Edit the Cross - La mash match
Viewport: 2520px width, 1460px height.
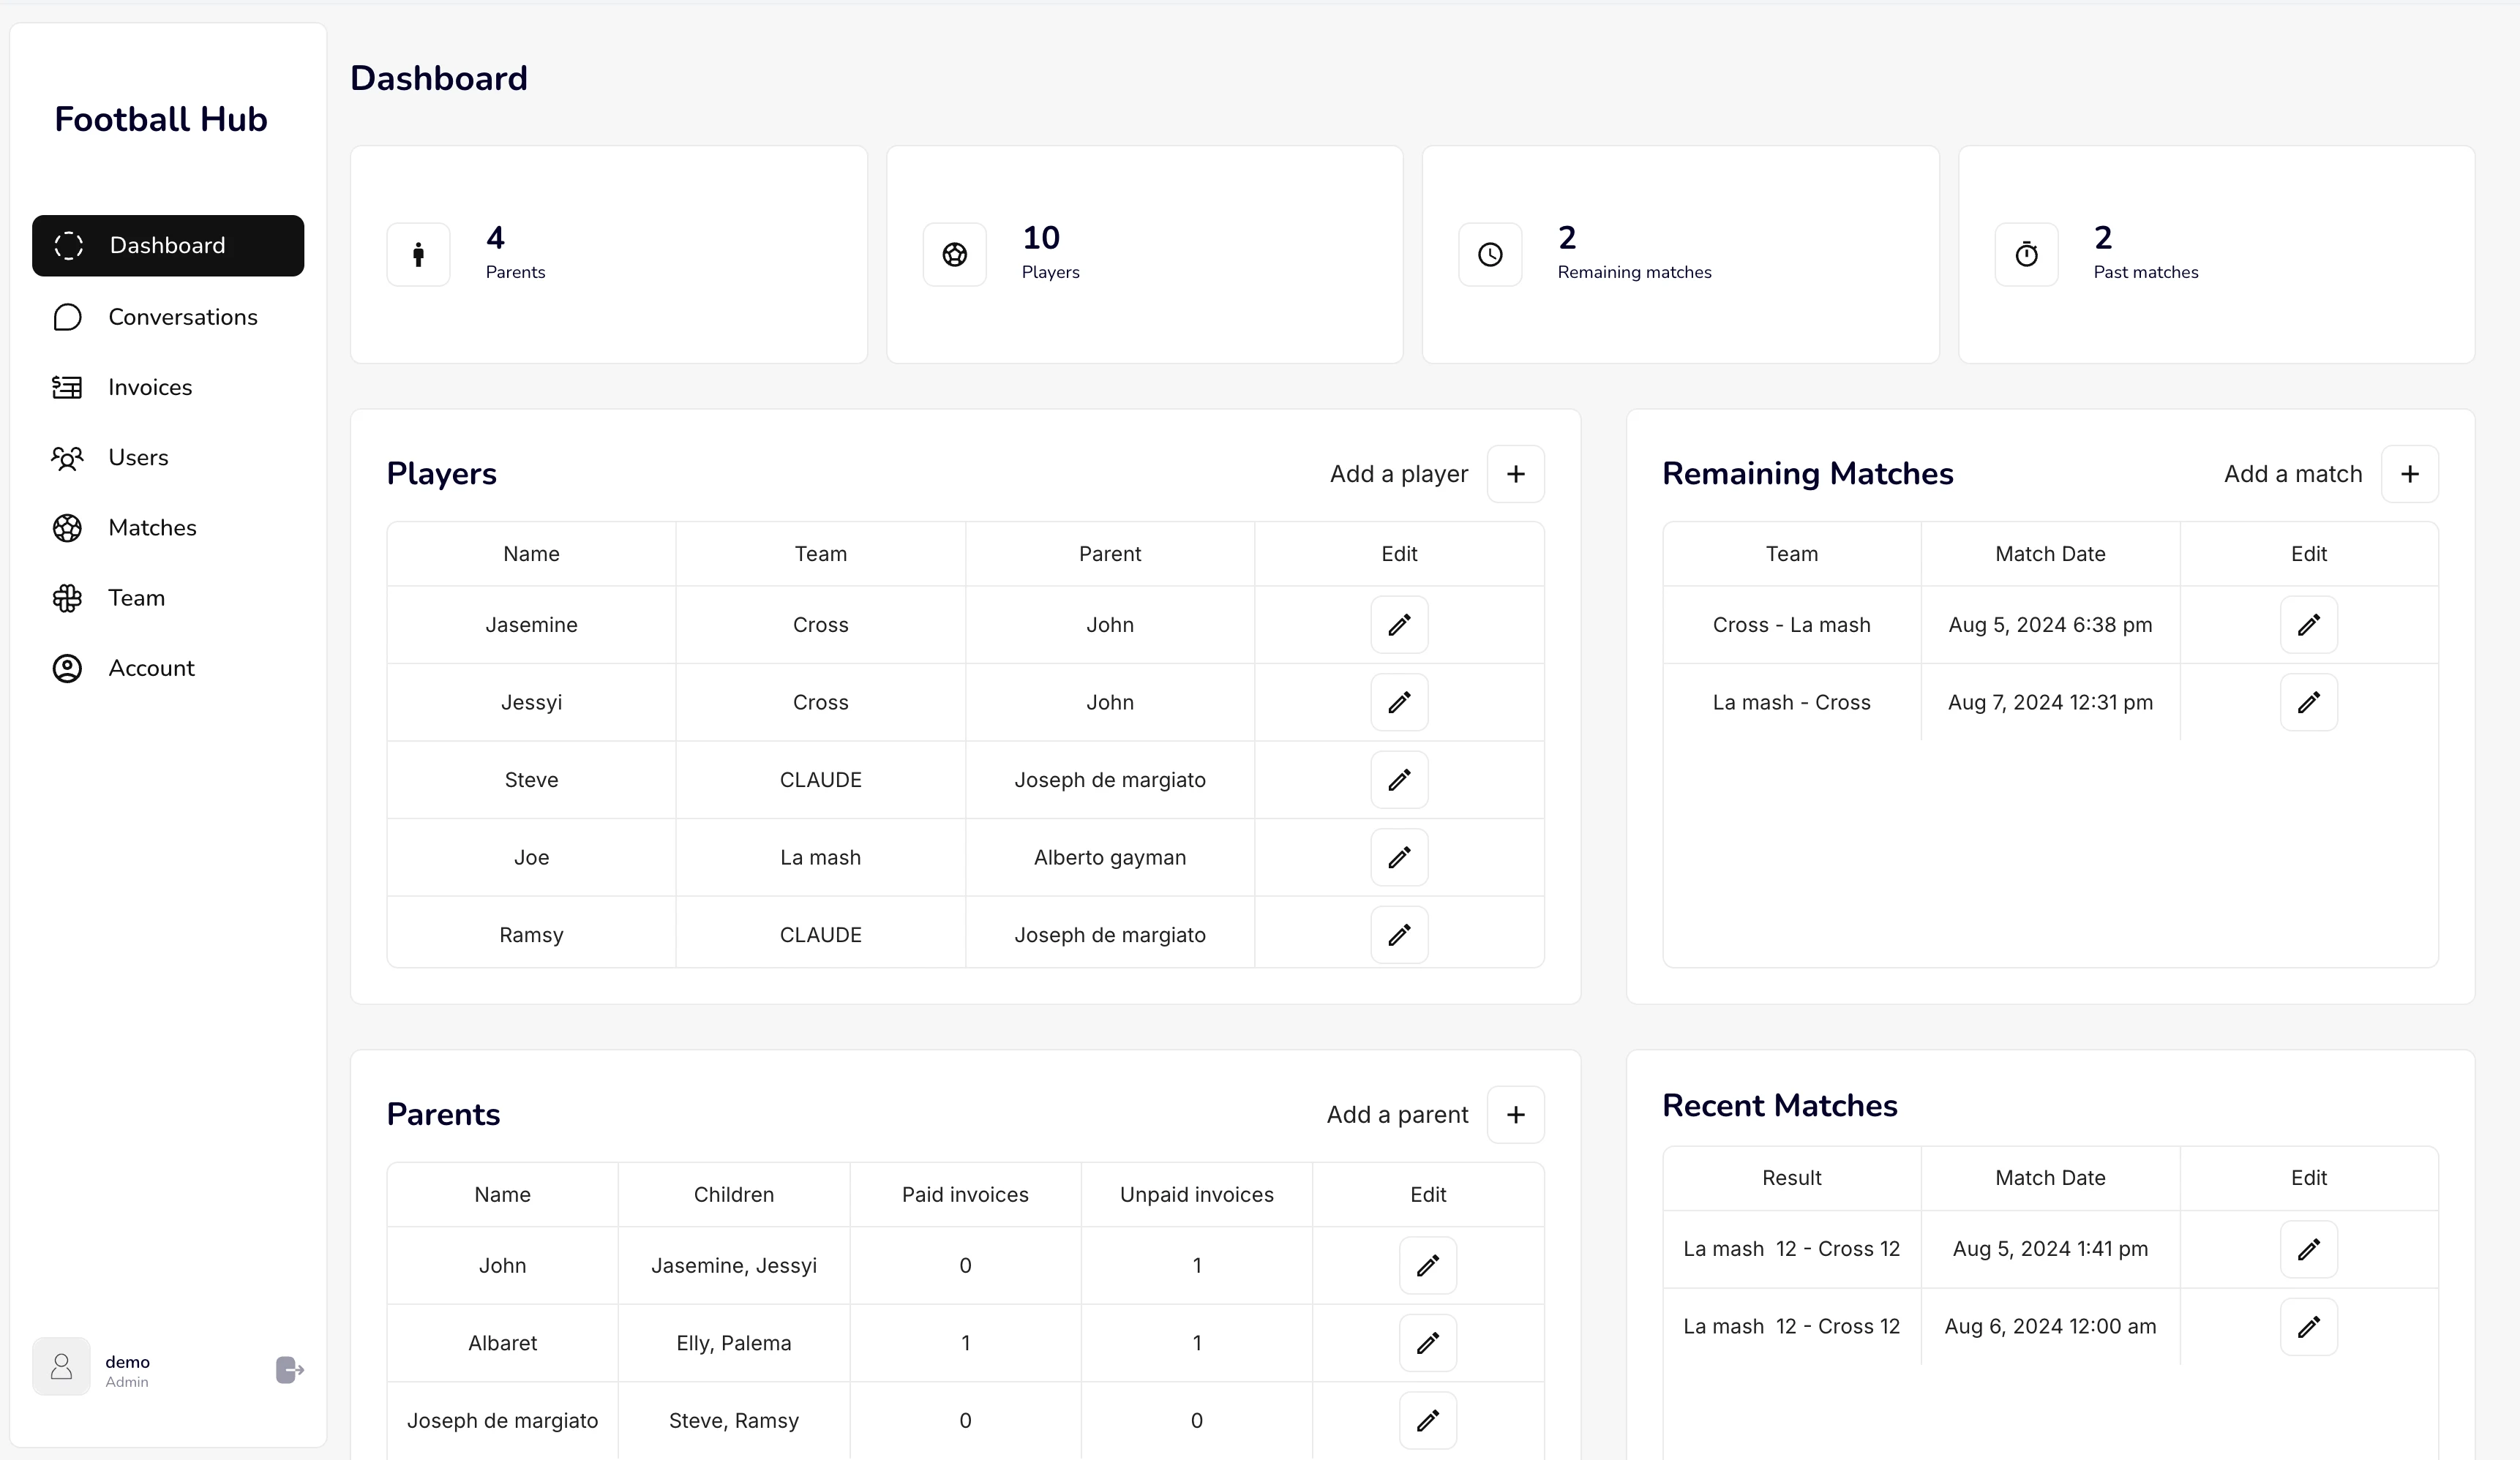(2308, 625)
